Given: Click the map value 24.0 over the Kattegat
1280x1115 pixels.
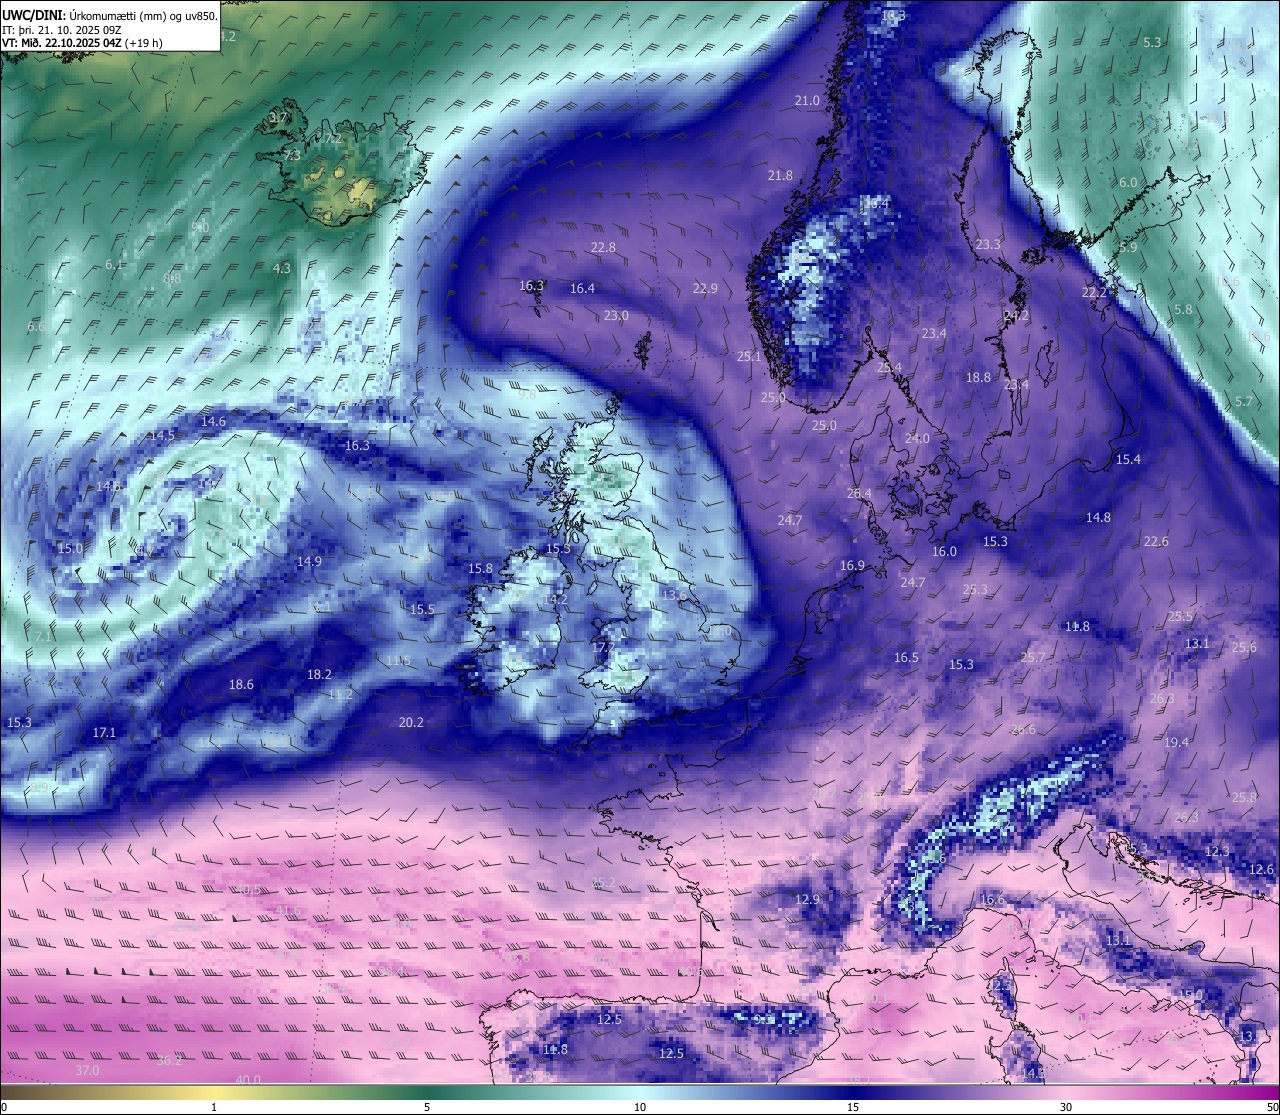Looking at the screenshot, I should point(917,438).
